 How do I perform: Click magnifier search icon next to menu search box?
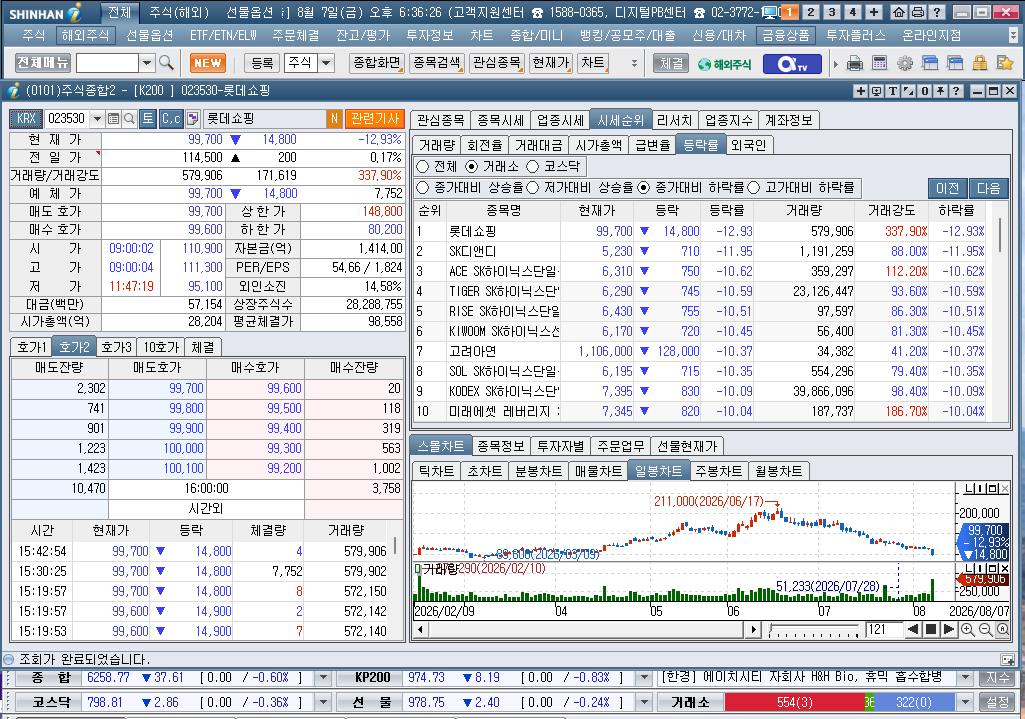click(166, 63)
